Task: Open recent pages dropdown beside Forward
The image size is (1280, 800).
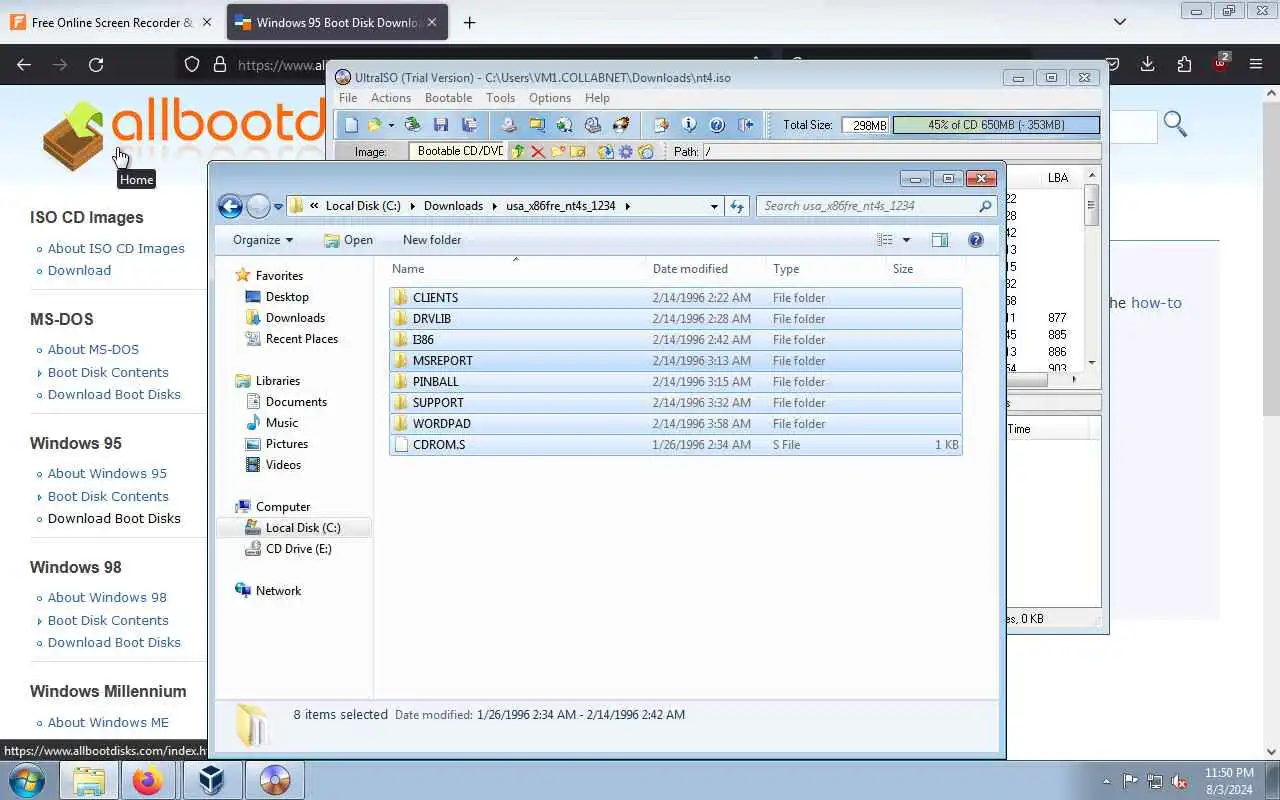Action: pyautogui.click(x=278, y=206)
